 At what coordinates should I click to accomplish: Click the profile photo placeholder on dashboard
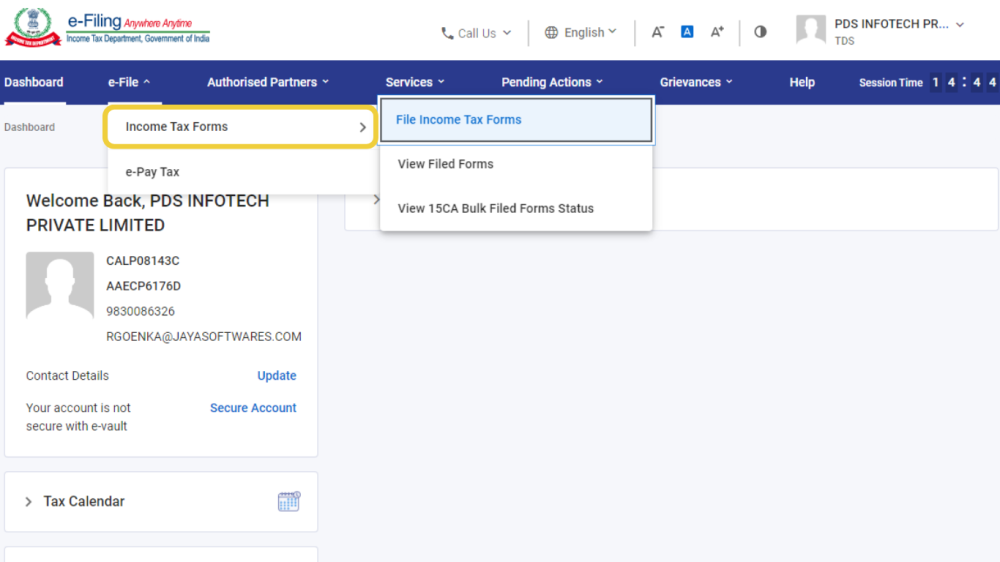pos(60,285)
